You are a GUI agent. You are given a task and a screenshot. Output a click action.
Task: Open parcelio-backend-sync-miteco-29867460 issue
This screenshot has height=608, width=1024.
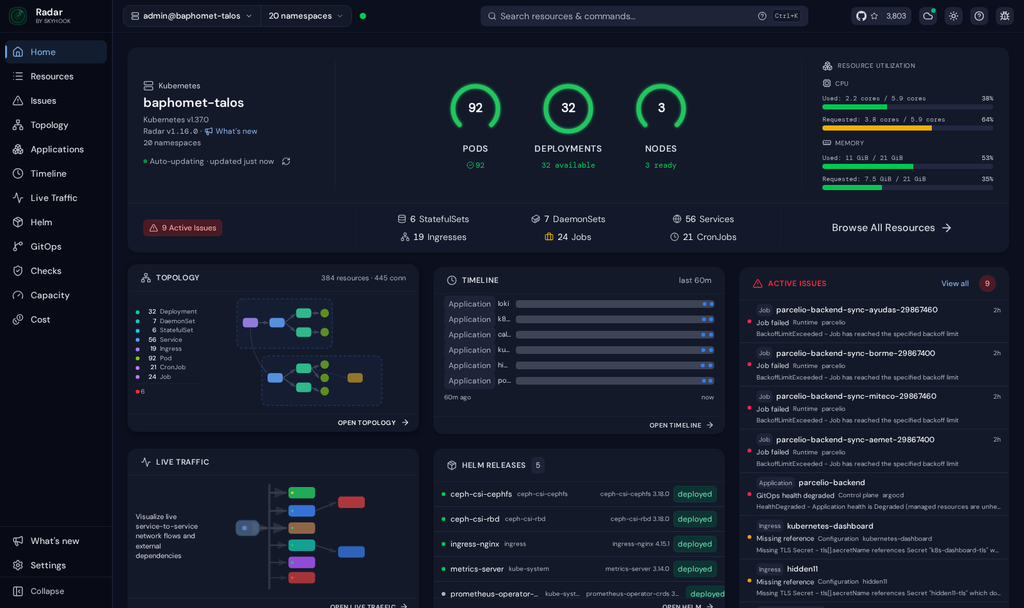(x=874, y=408)
